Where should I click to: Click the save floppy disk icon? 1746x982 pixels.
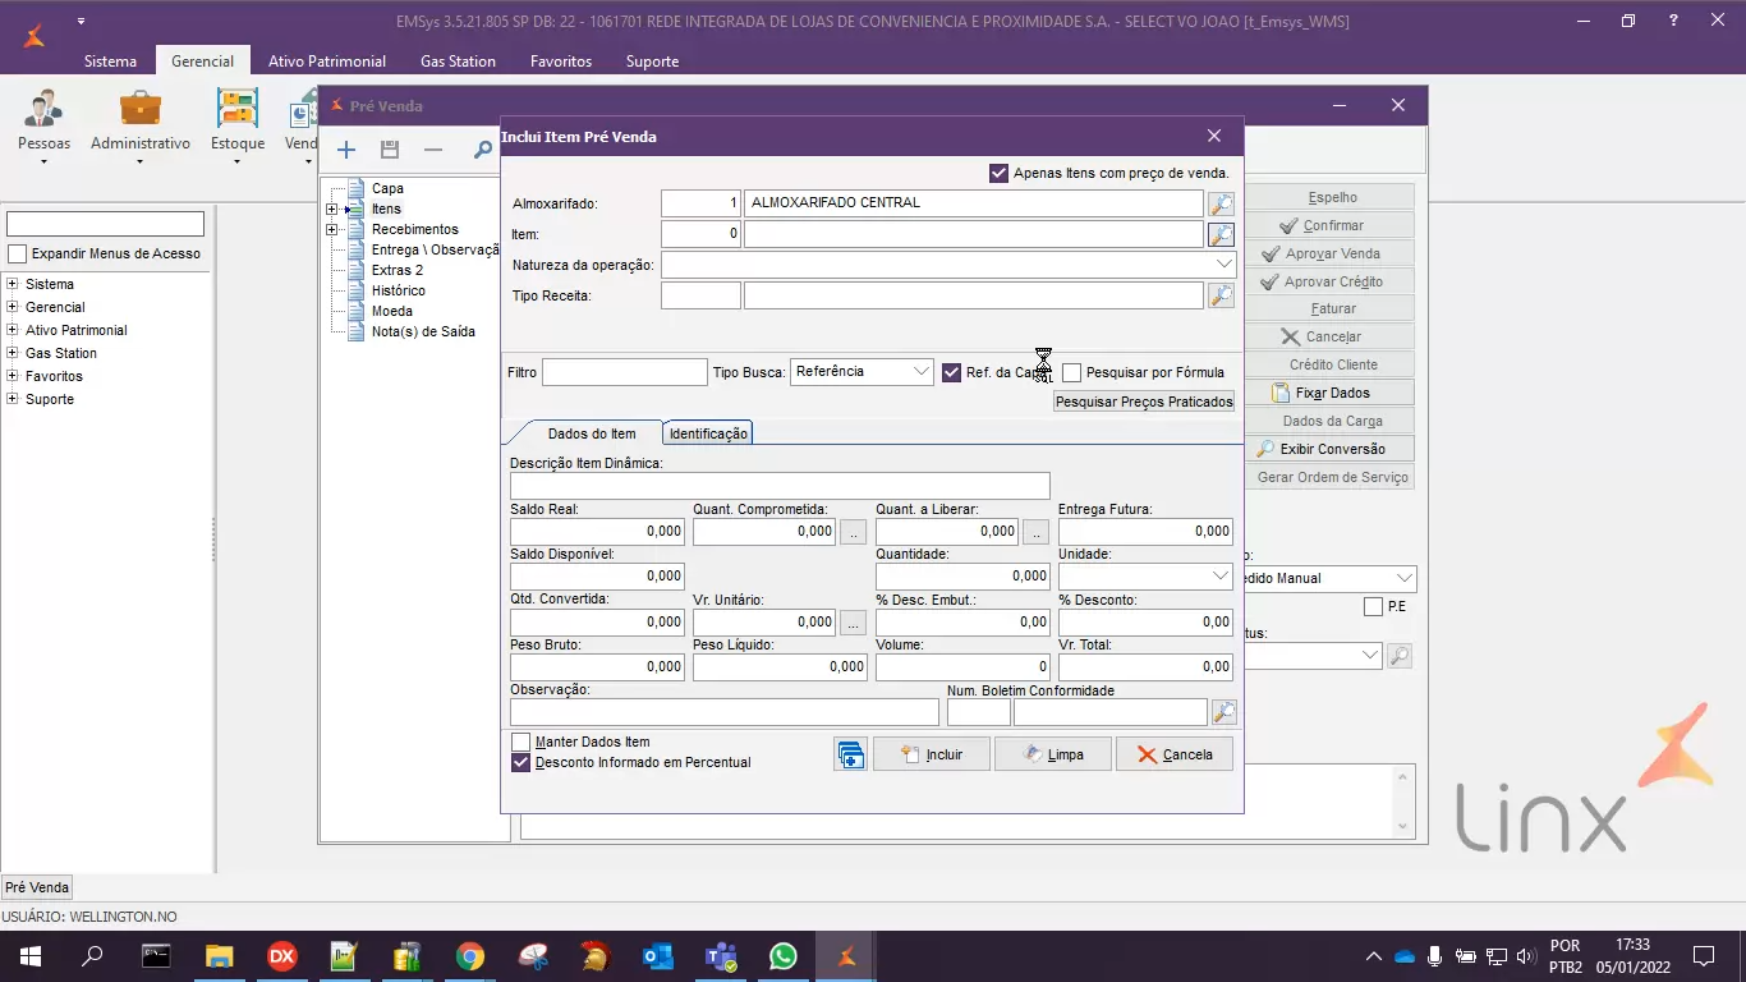coord(390,150)
